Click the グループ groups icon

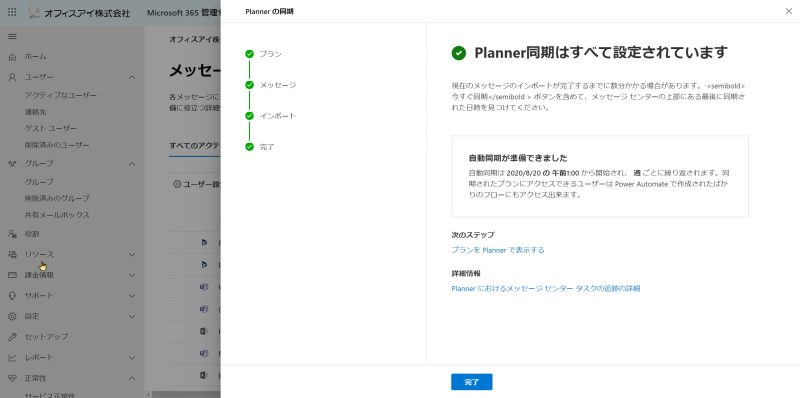[x=13, y=164]
